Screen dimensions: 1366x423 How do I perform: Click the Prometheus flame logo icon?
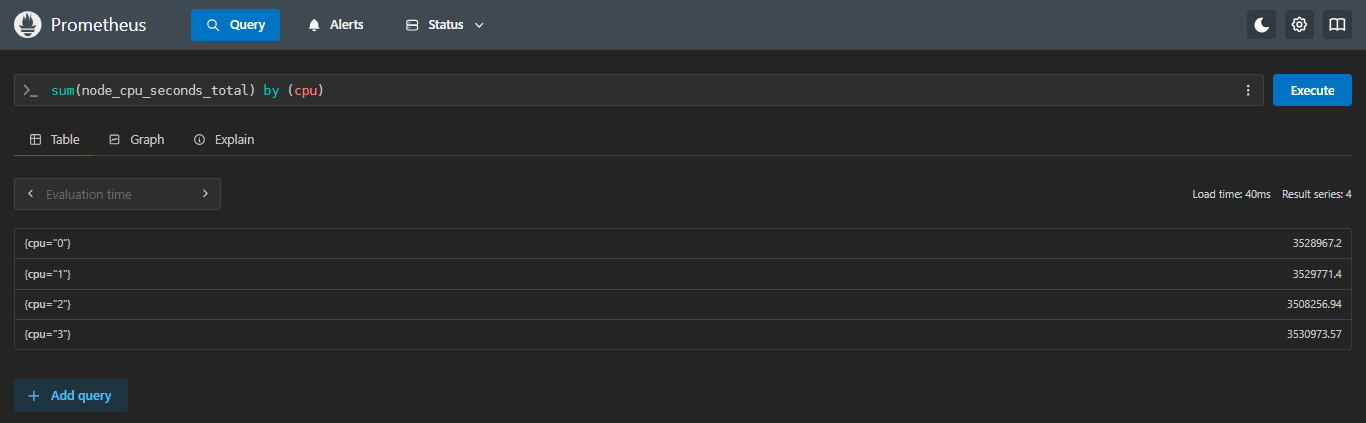click(x=27, y=25)
